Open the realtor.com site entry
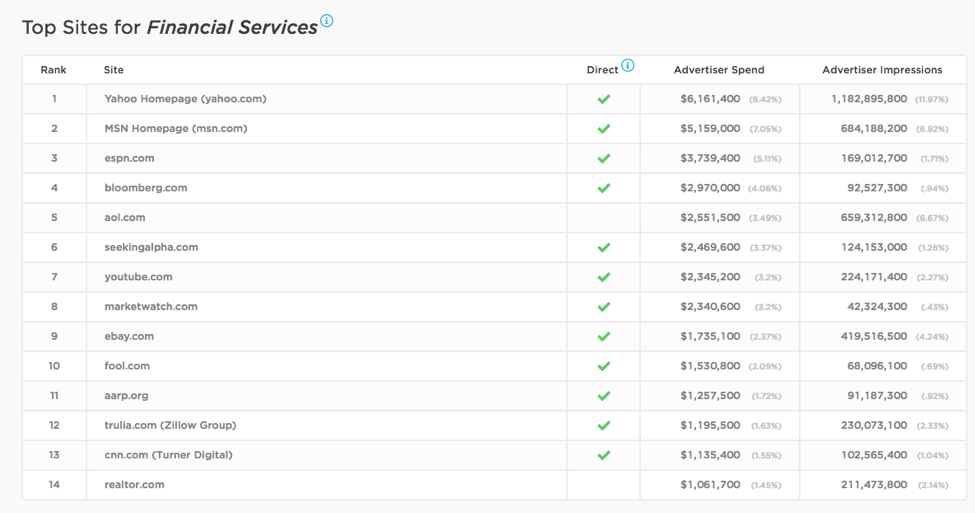The height and width of the screenshot is (513, 975). pyautogui.click(x=134, y=484)
